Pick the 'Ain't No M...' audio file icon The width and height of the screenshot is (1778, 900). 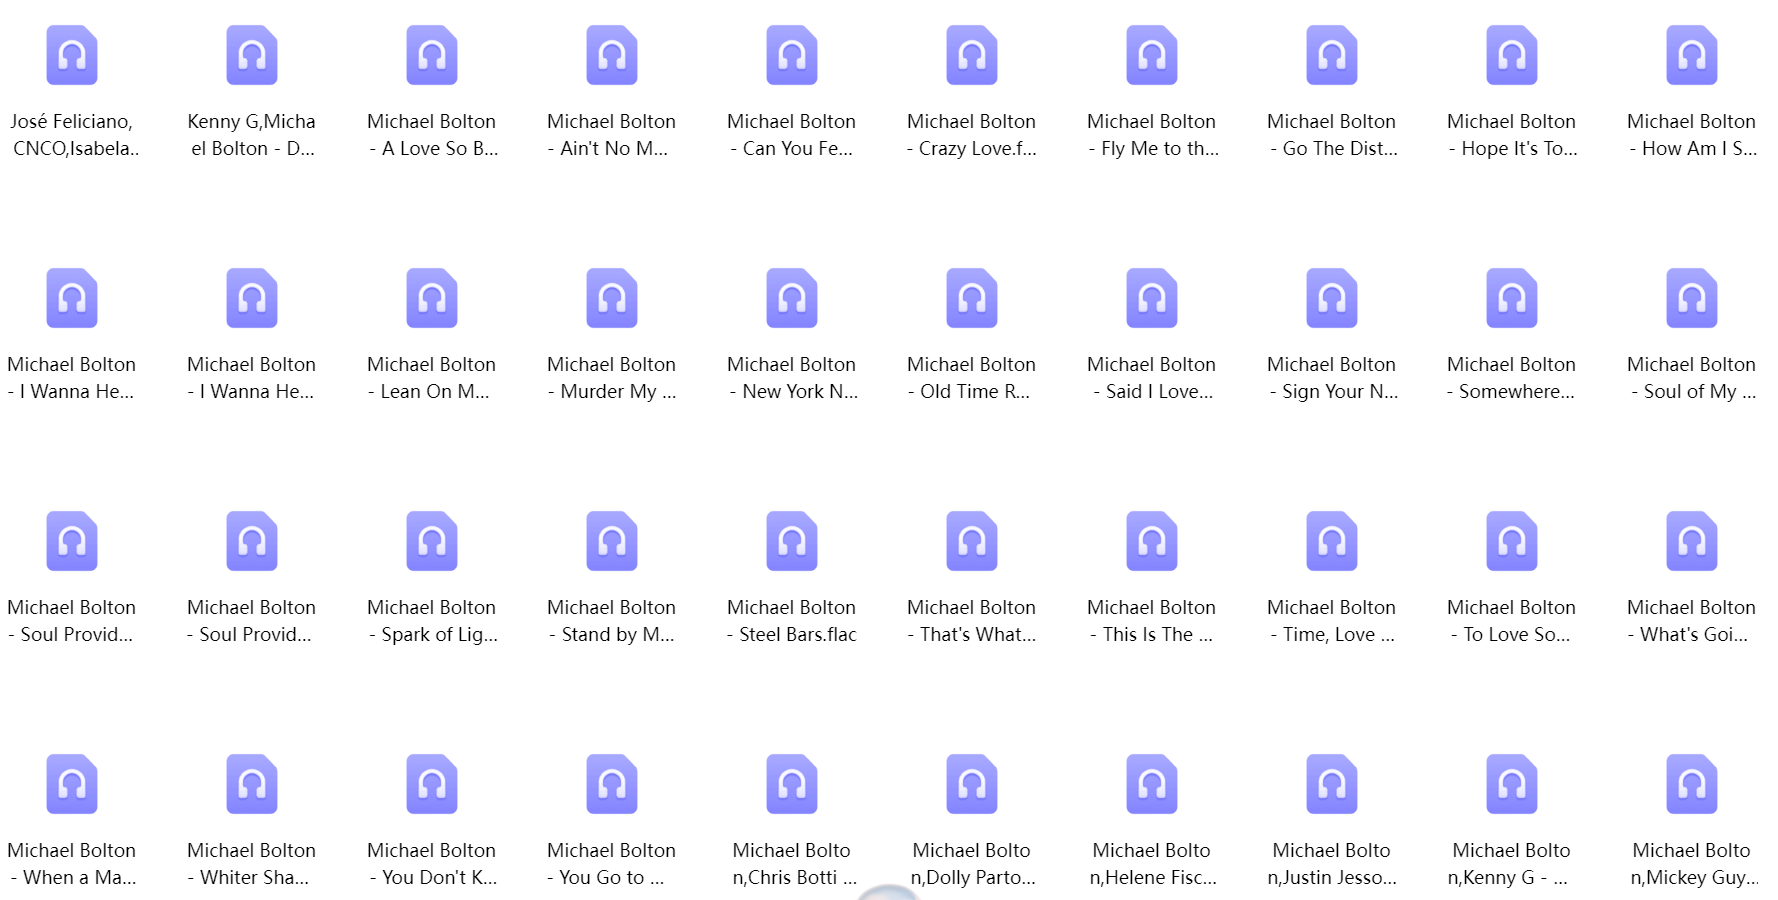click(612, 55)
